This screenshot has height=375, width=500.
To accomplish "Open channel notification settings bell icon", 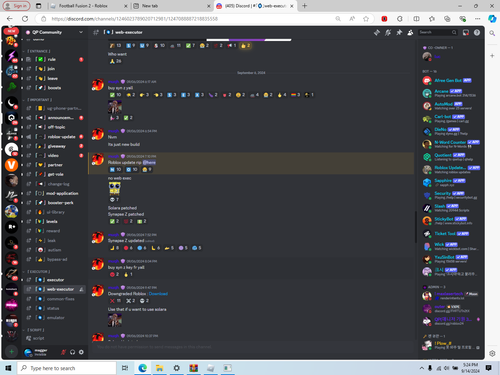I will [x=388, y=32].
